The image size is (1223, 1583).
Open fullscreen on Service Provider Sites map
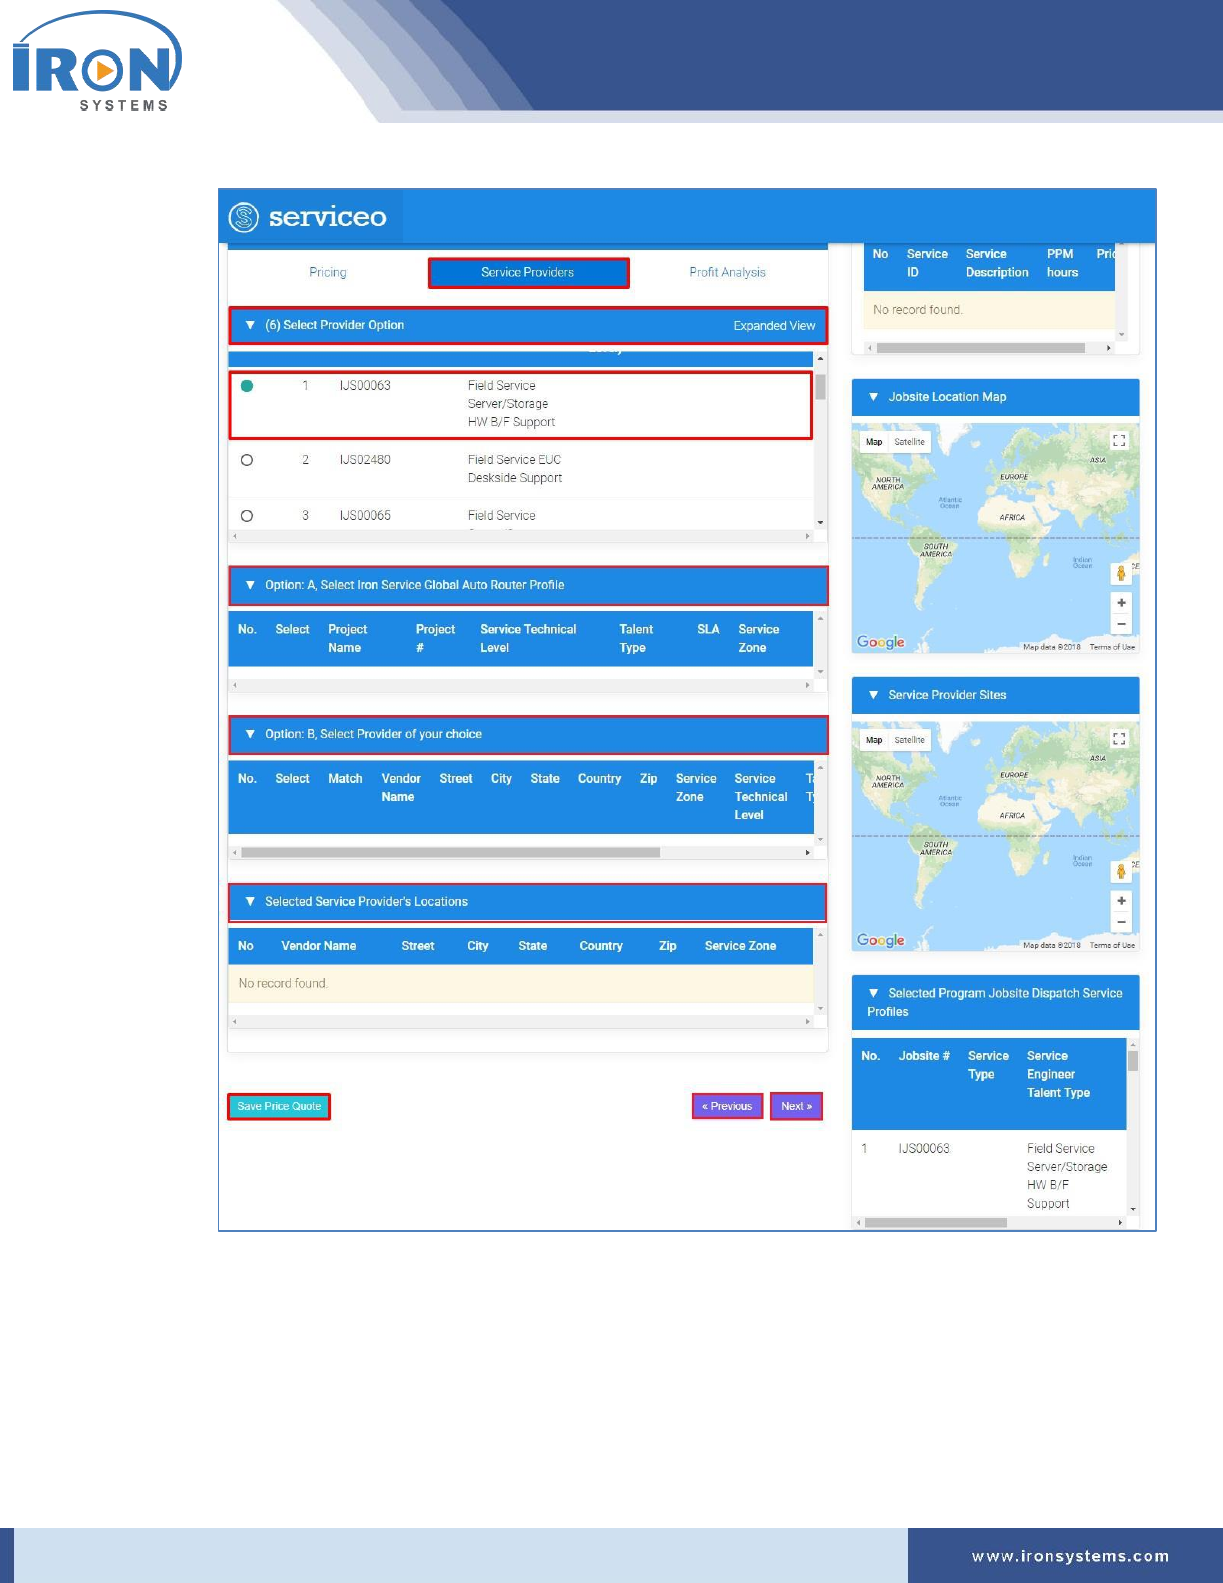1119,739
